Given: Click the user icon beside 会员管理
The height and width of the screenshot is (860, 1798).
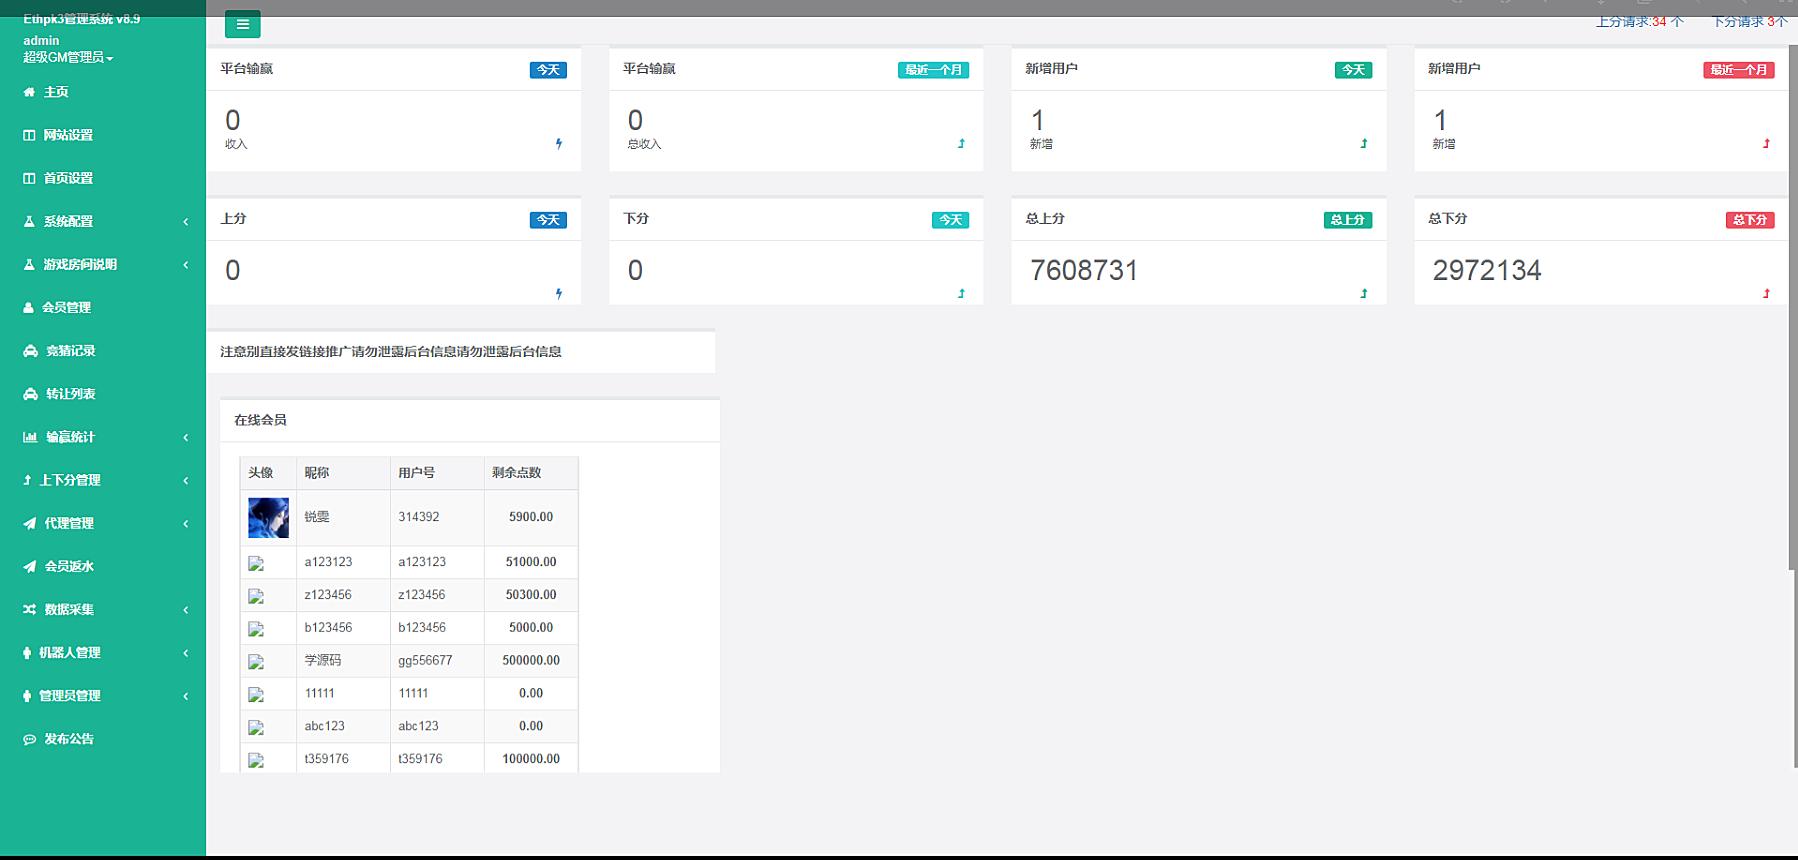Looking at the screenshot, I should [x=29, y=308].
